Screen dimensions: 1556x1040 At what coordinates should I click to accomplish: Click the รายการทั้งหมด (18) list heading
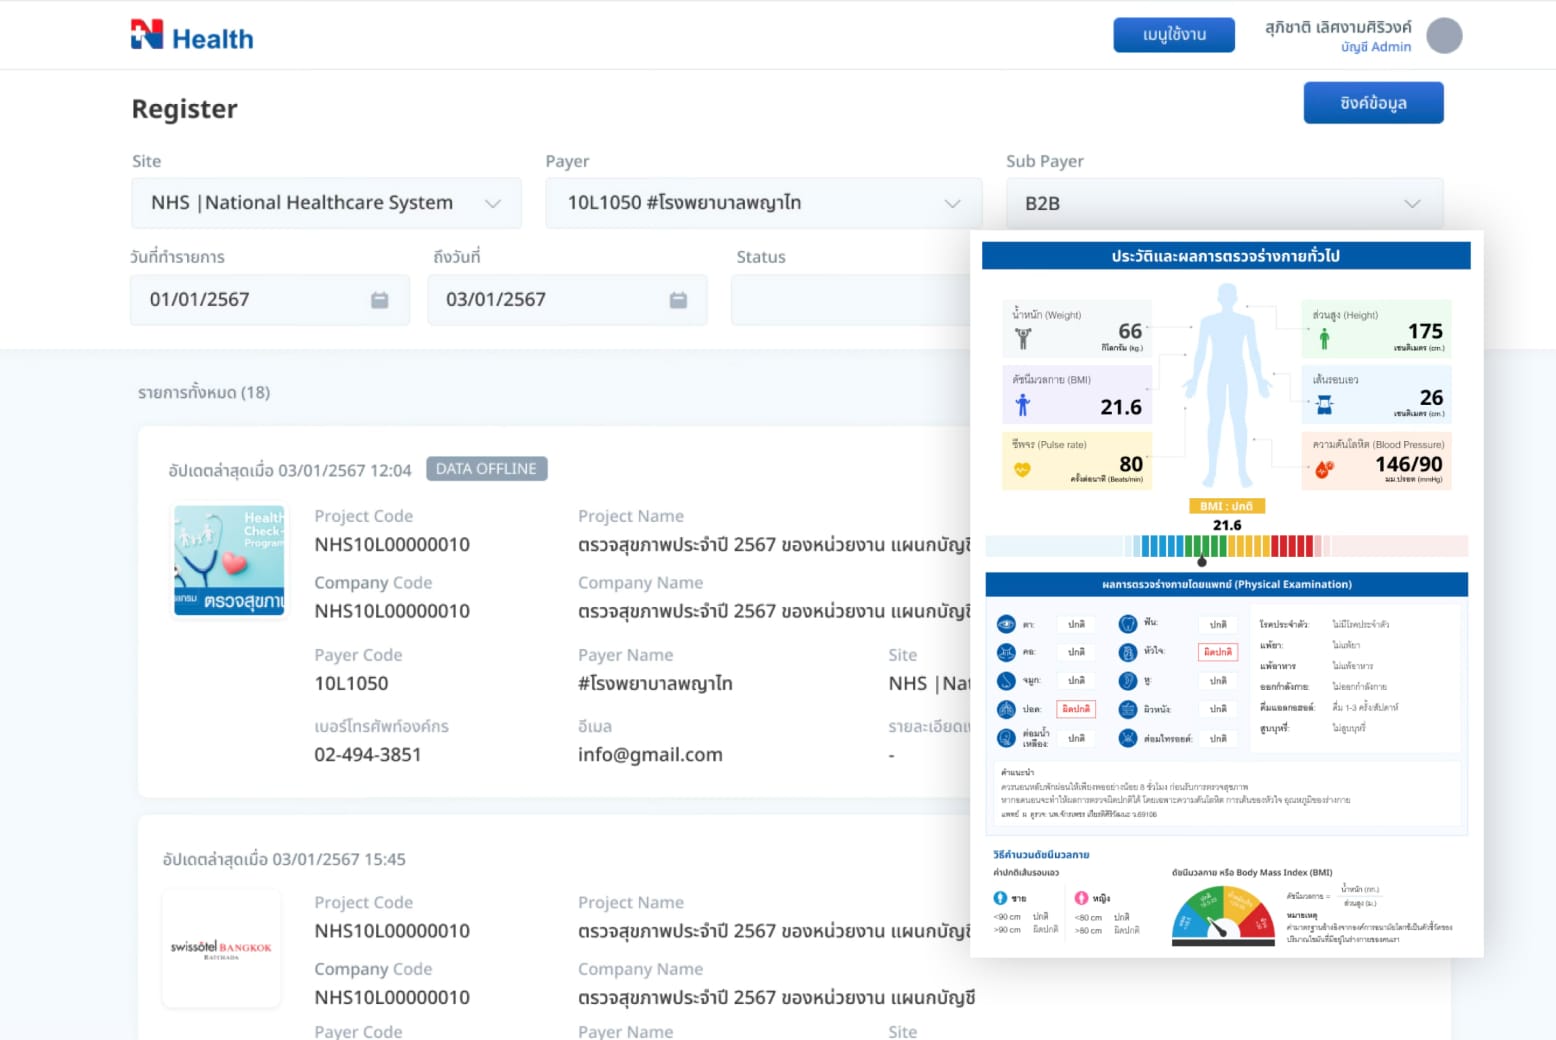[x=204, y=392]
